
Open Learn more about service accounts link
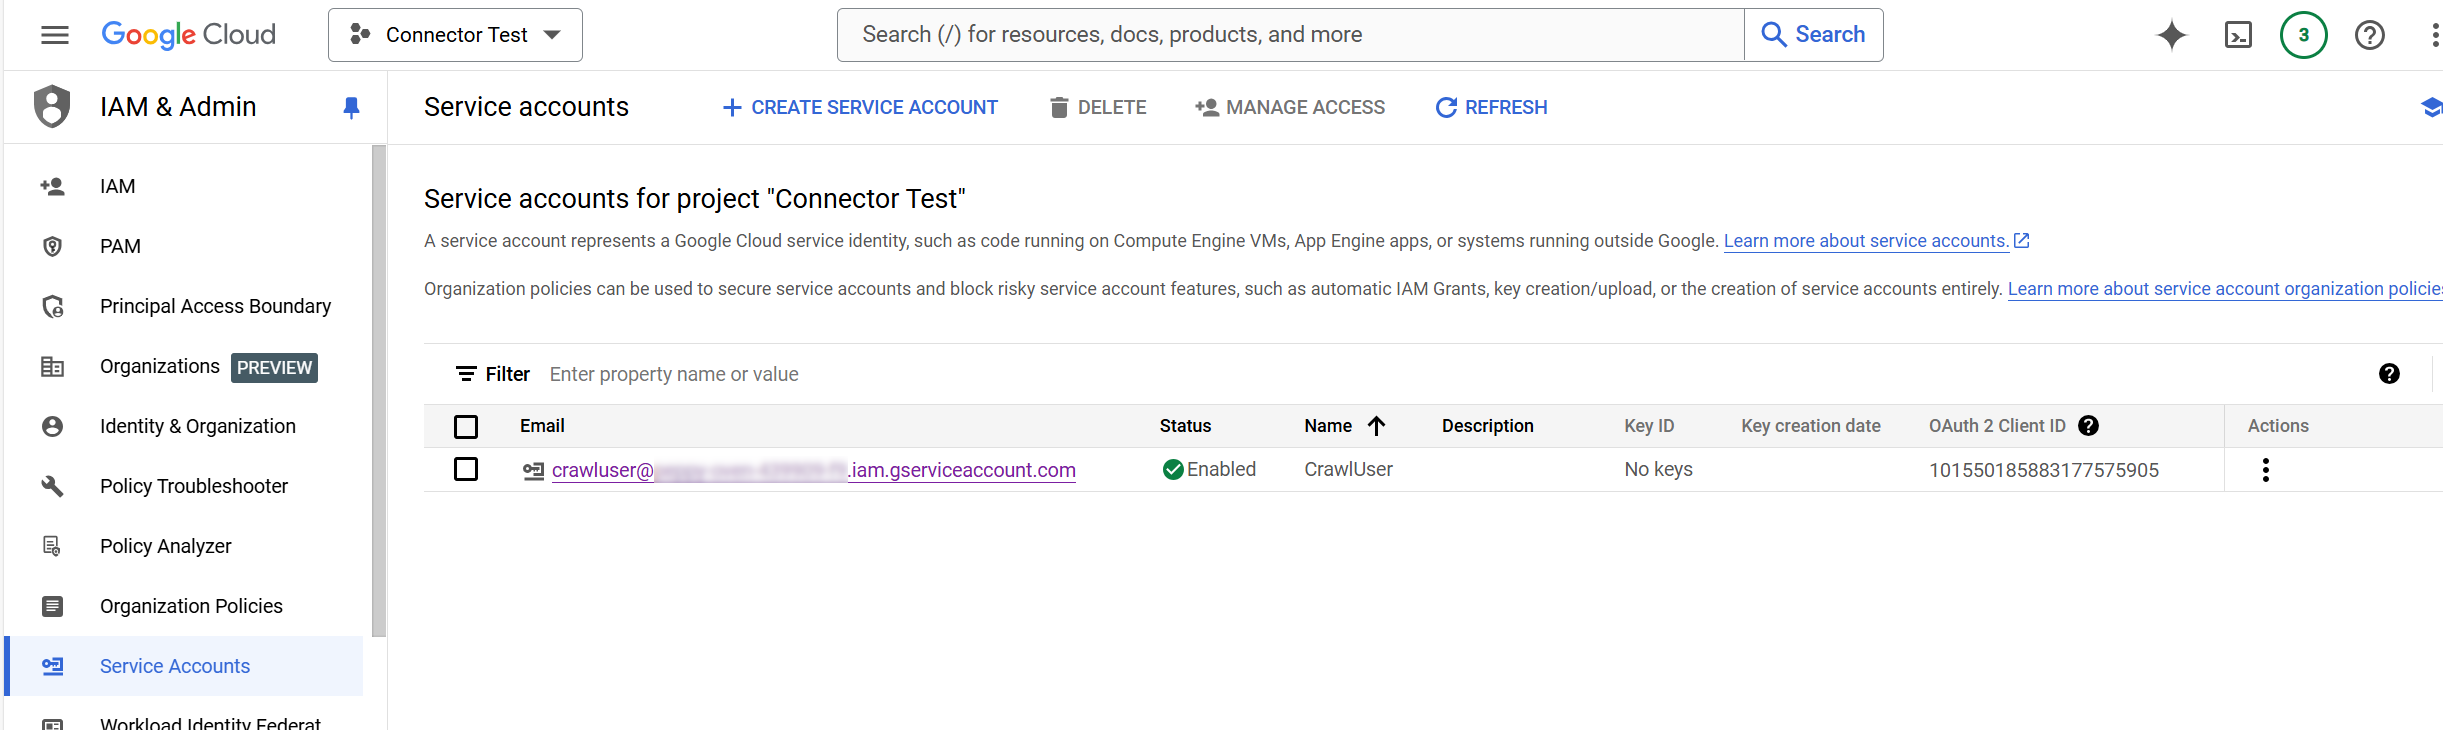(1876, 241)
